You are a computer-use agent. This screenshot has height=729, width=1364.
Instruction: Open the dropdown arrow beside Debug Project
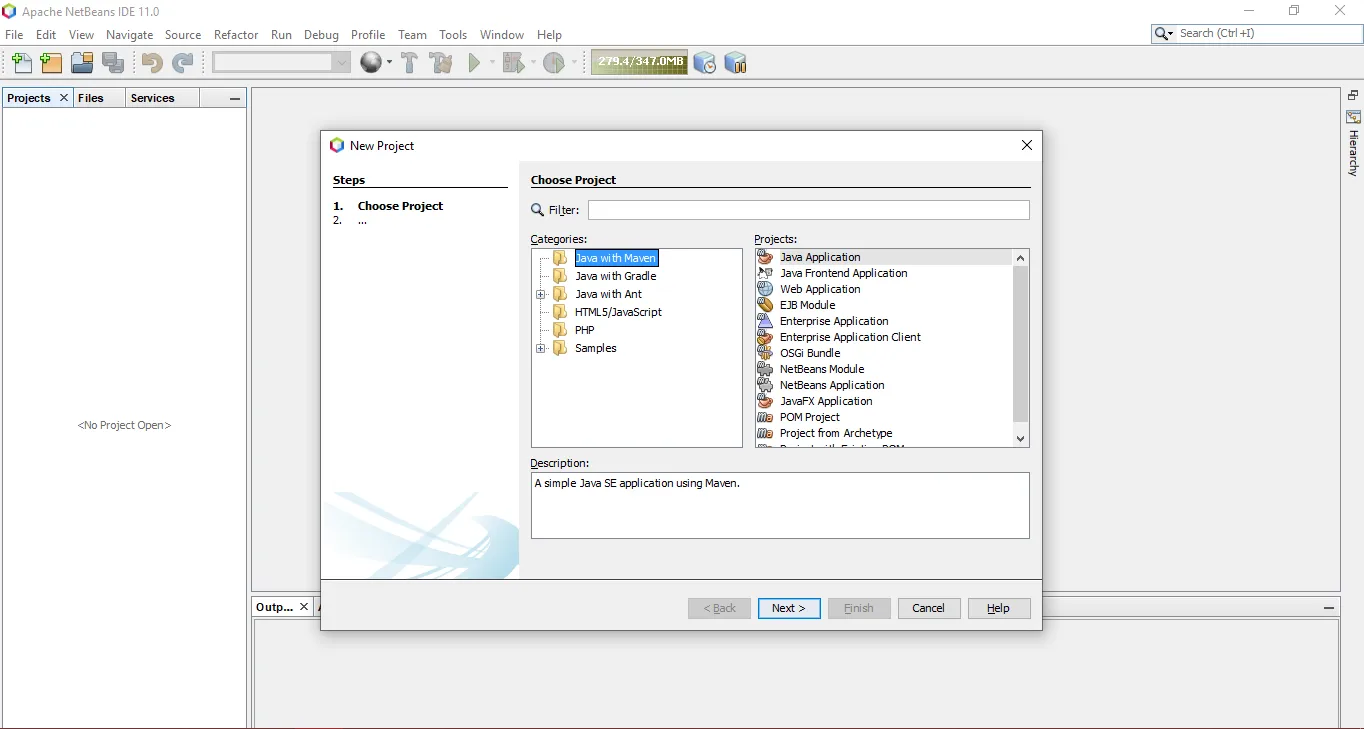coord(531,63)
